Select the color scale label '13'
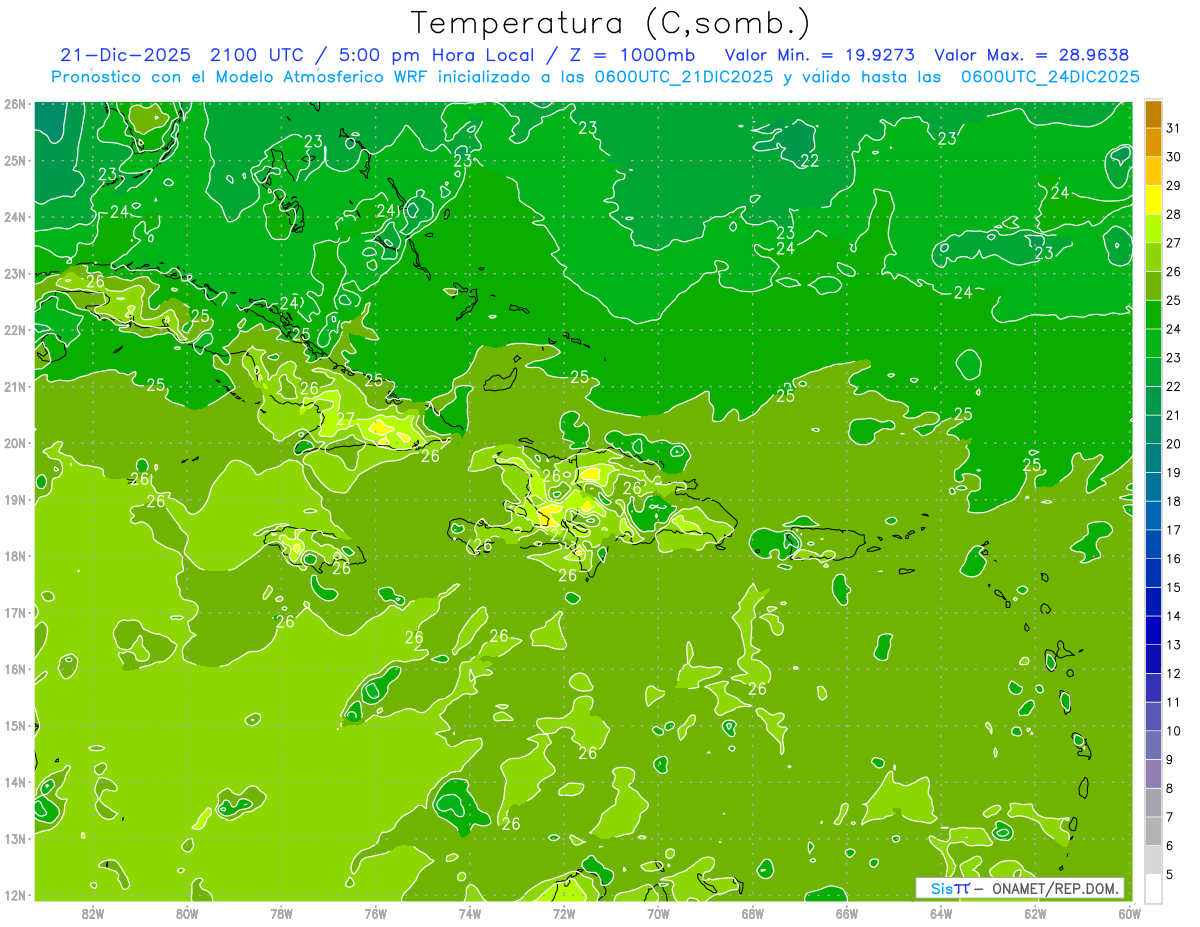Image resolution: width=1200 pixels, height=927 pixels. click(1174, 645)
